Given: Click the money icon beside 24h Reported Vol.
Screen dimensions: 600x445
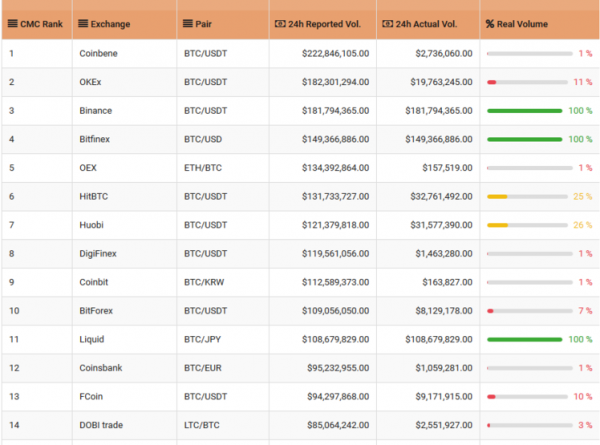Looking at the screenshot, I should 280,24.
